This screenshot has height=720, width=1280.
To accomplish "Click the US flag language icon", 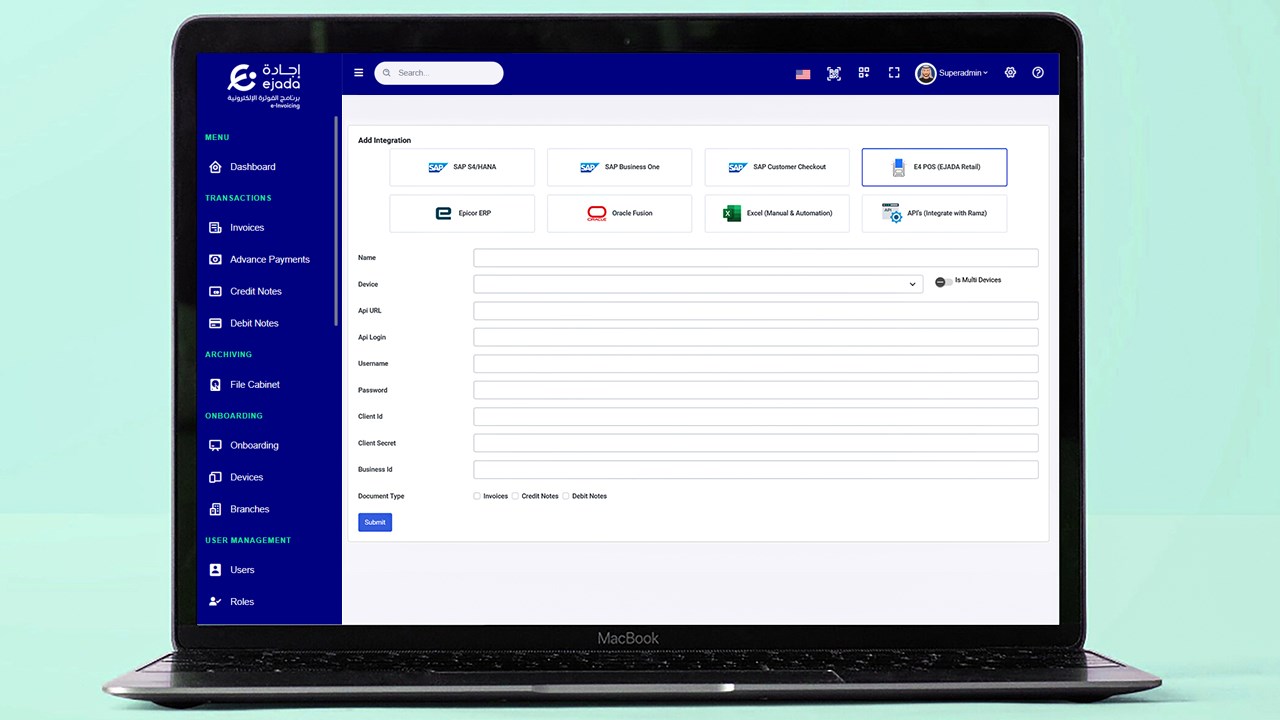I will [x=803, y=72].
